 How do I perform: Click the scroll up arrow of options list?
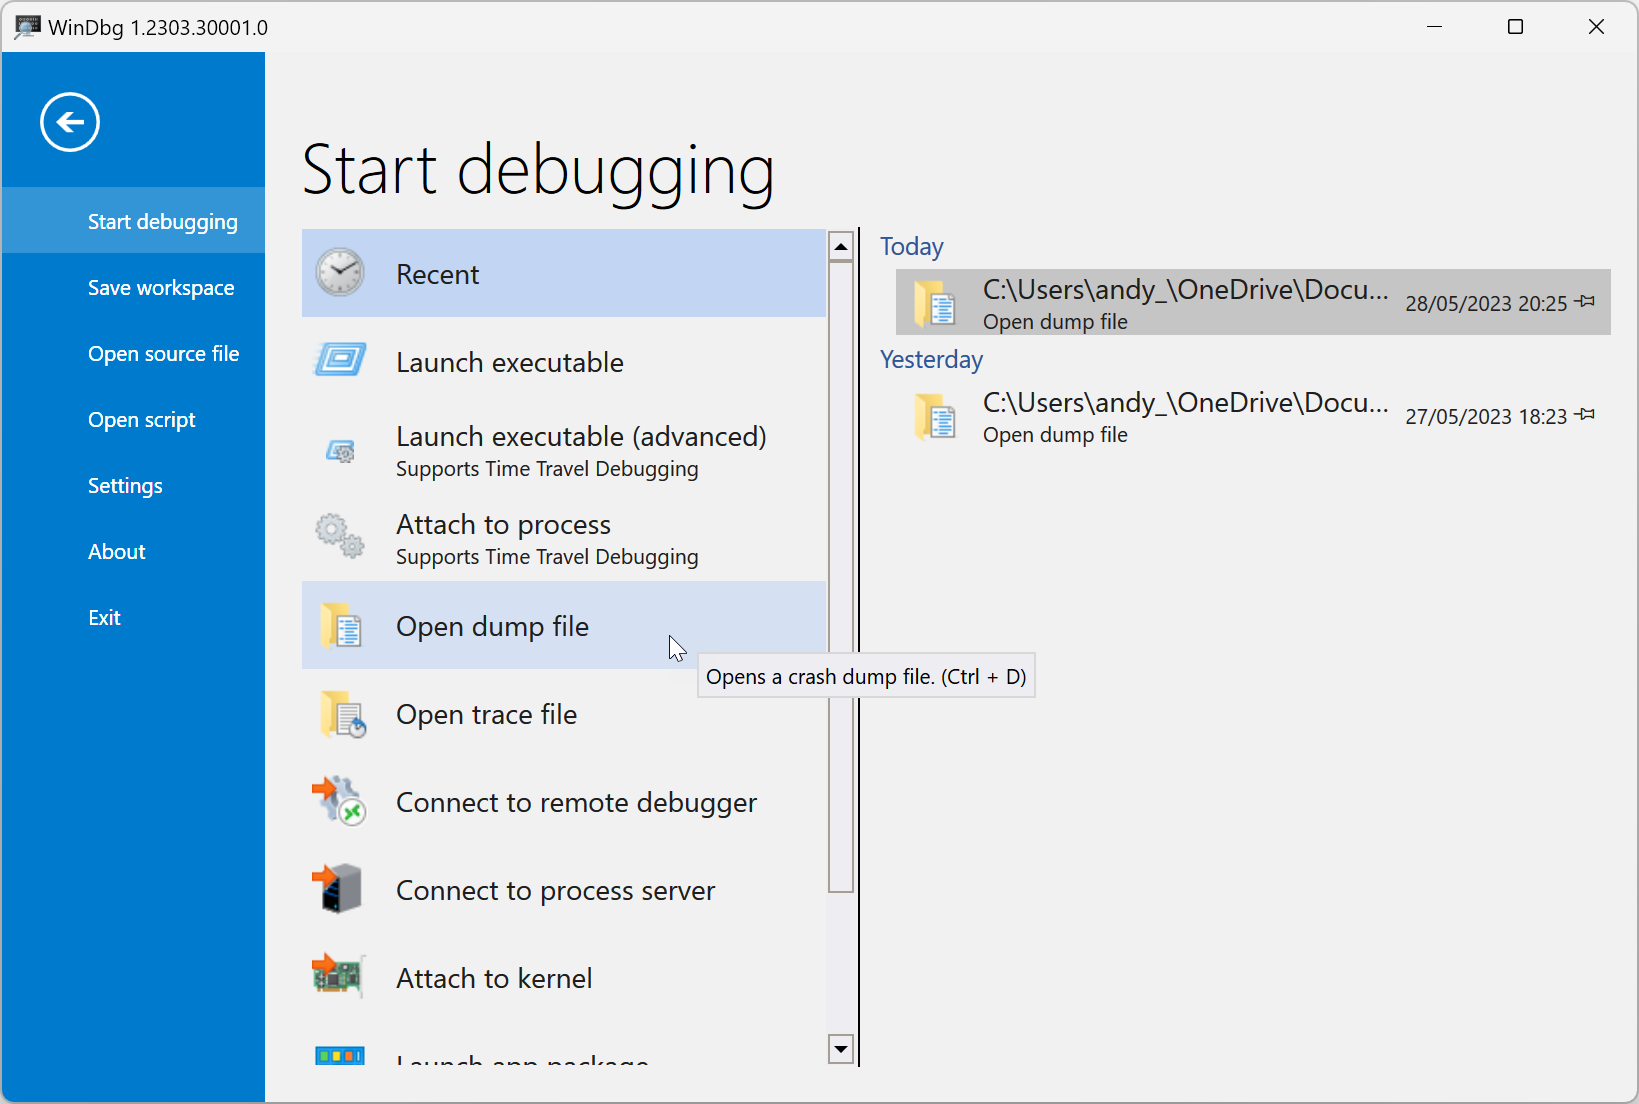point(841,246)
